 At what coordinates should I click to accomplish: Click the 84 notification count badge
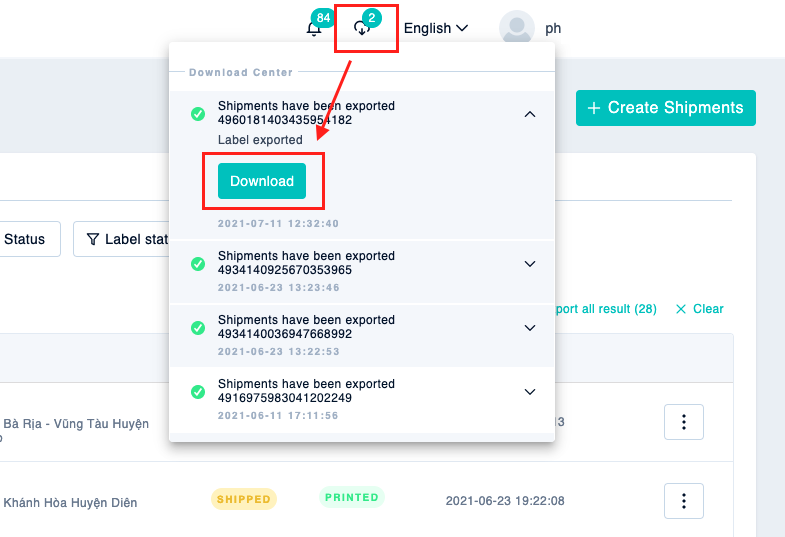pyautogui.click(x=323, y=18)
